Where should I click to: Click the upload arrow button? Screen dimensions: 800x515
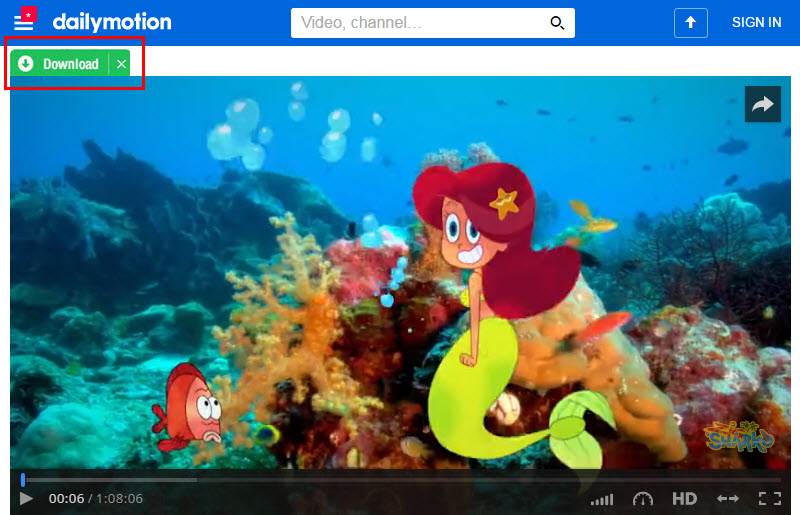[690, 23]
